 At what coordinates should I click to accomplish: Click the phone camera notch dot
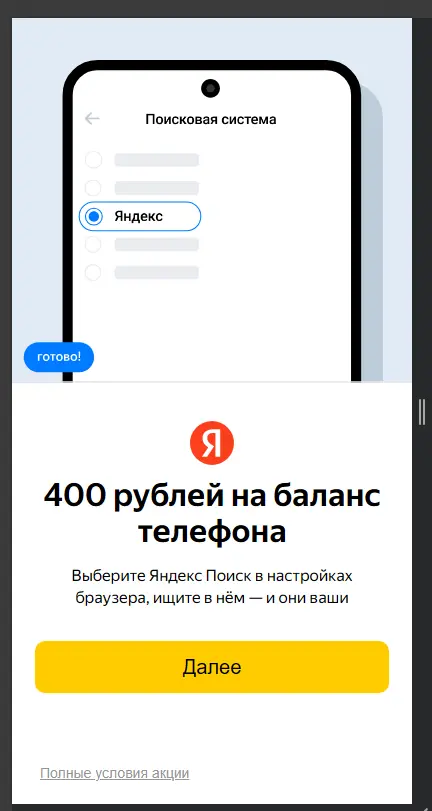click(210, 88)
